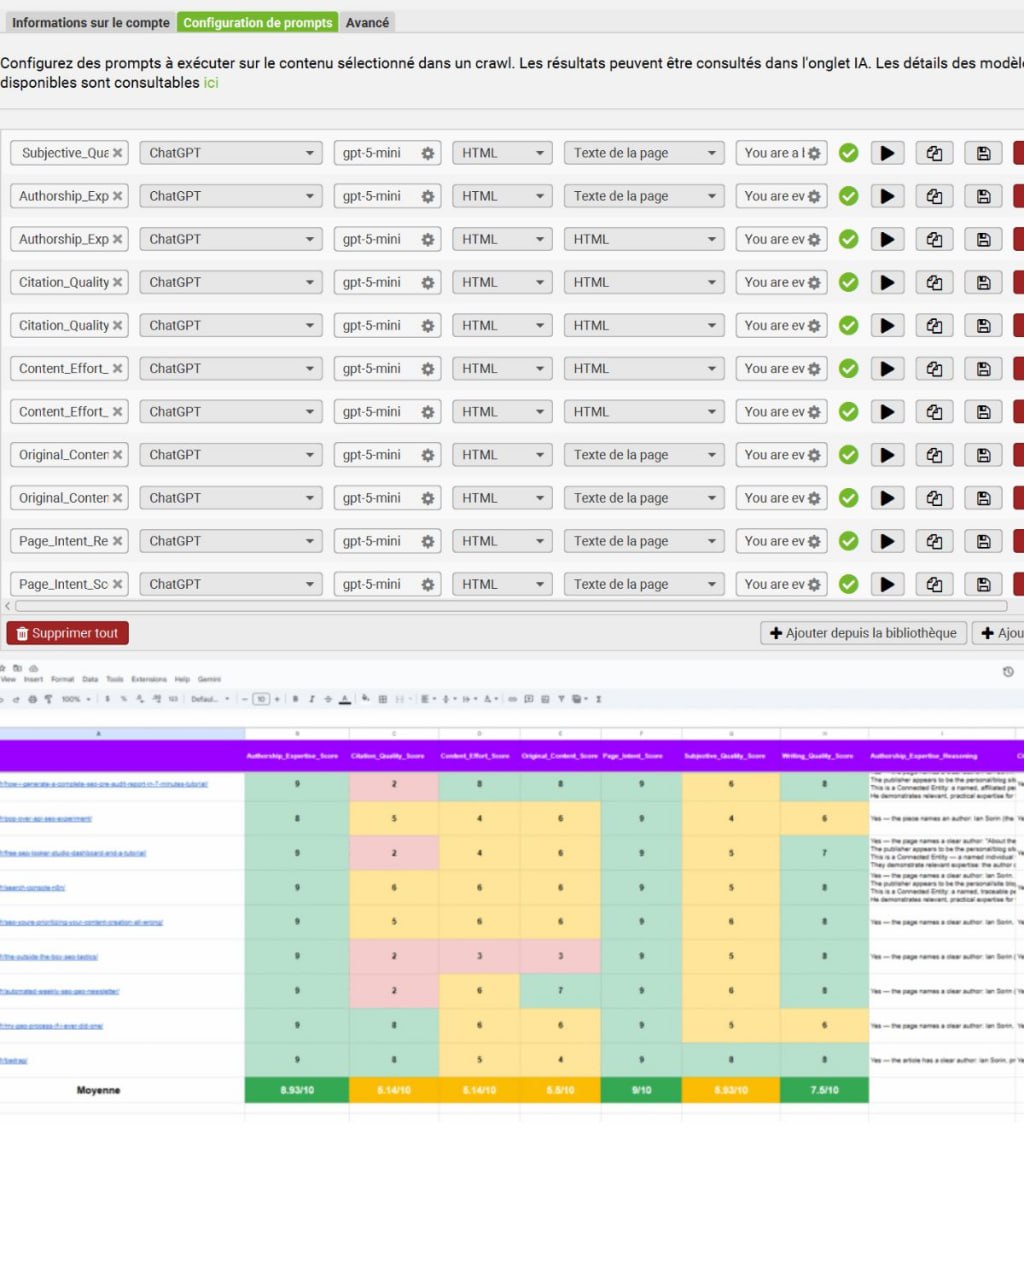Duplicate the Subjective_Quality prompt row
The height and width of the screenshot is (1280, 1024).
[934, 153]
